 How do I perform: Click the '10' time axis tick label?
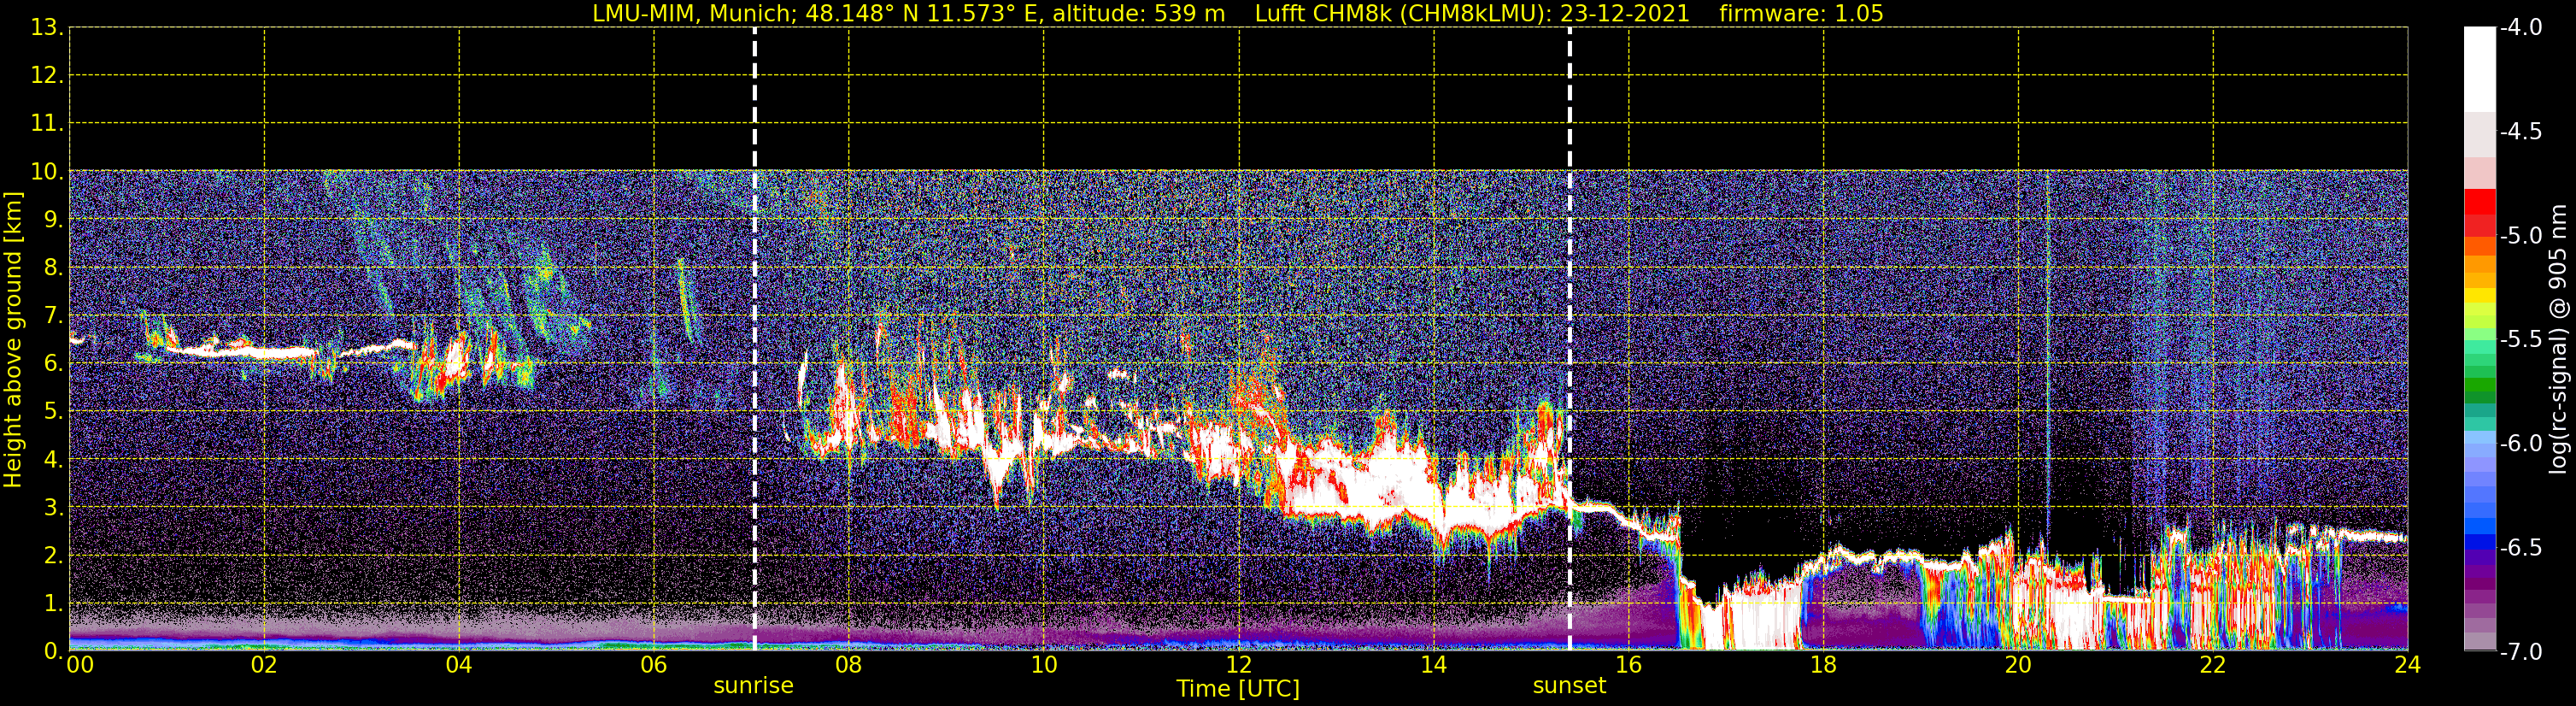click(x=1044, y=665)
